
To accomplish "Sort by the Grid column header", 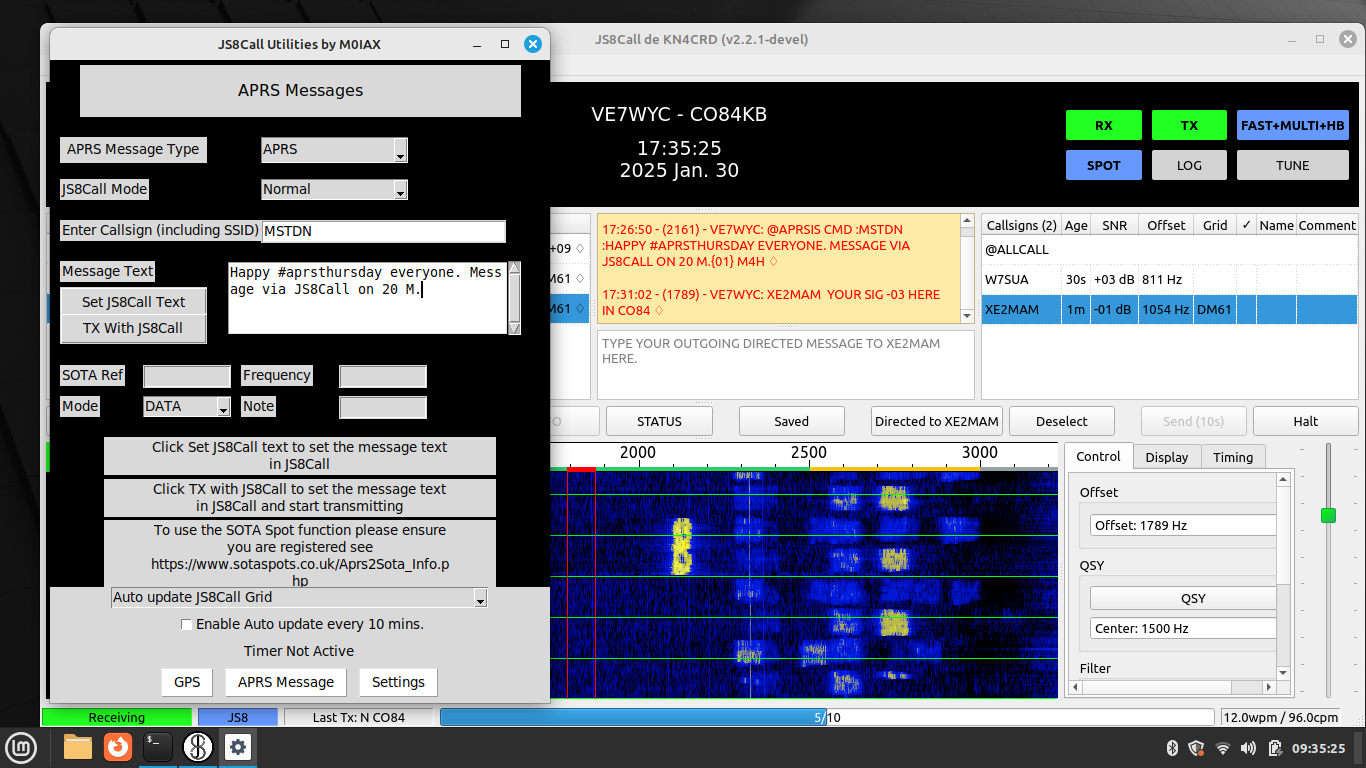I will [x=1215, y=225].
